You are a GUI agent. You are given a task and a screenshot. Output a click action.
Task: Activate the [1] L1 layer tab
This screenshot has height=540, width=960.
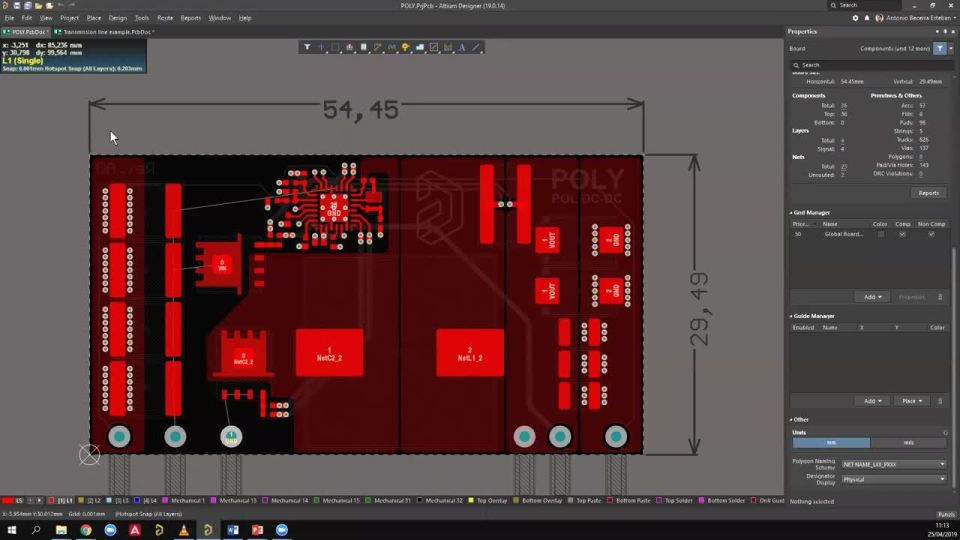61,500
